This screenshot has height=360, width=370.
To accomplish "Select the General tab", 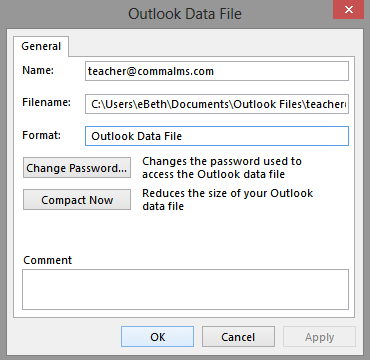I will (x=41, y=46).
